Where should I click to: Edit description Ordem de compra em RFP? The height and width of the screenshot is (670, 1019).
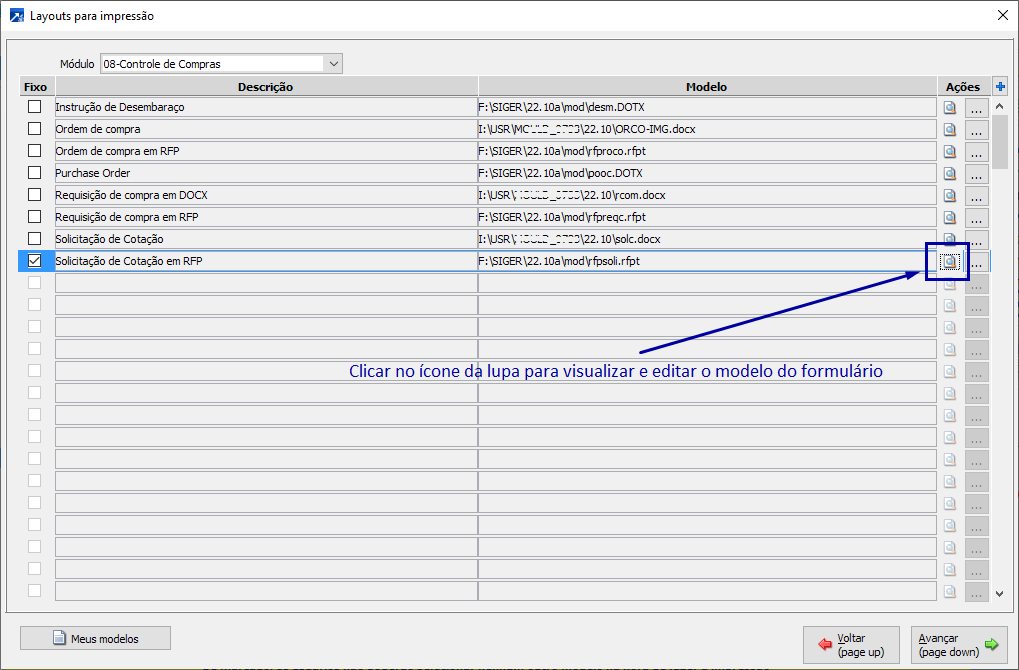(x=266, y=151)
